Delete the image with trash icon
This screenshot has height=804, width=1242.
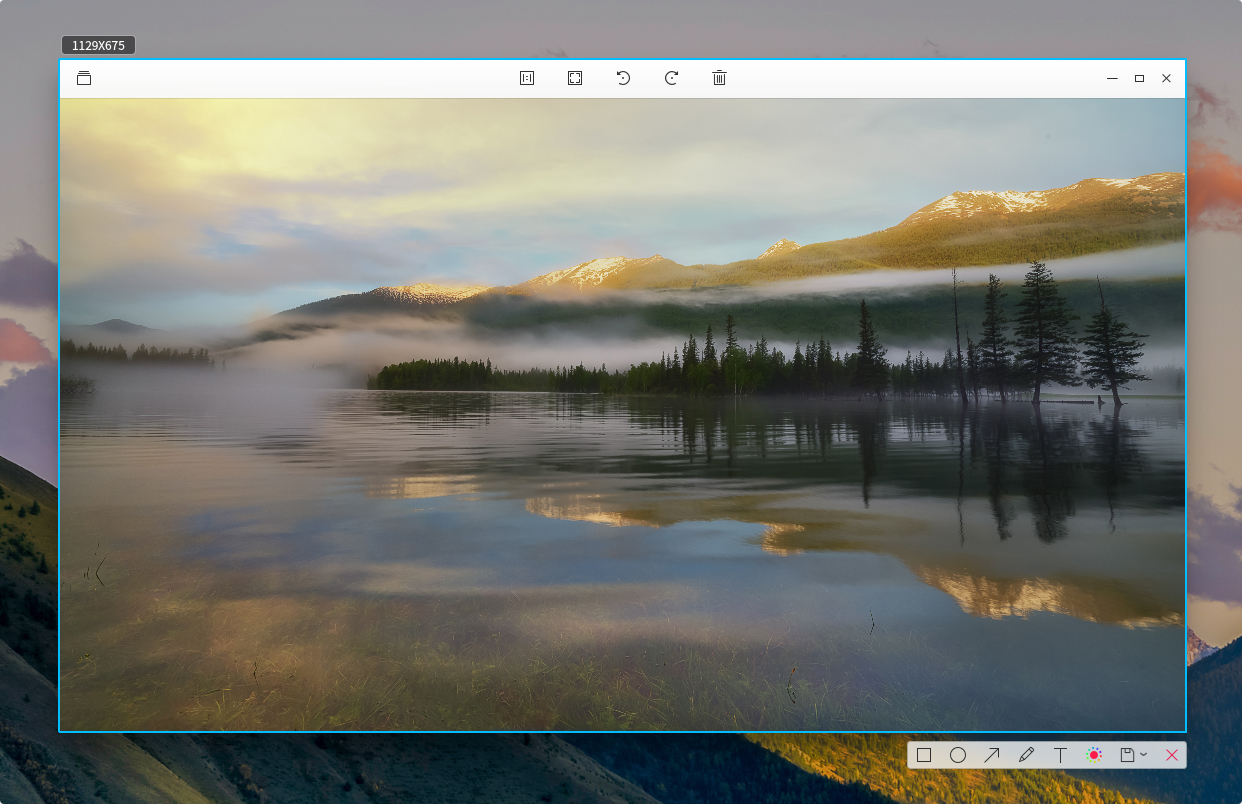[x=719, y=78]
